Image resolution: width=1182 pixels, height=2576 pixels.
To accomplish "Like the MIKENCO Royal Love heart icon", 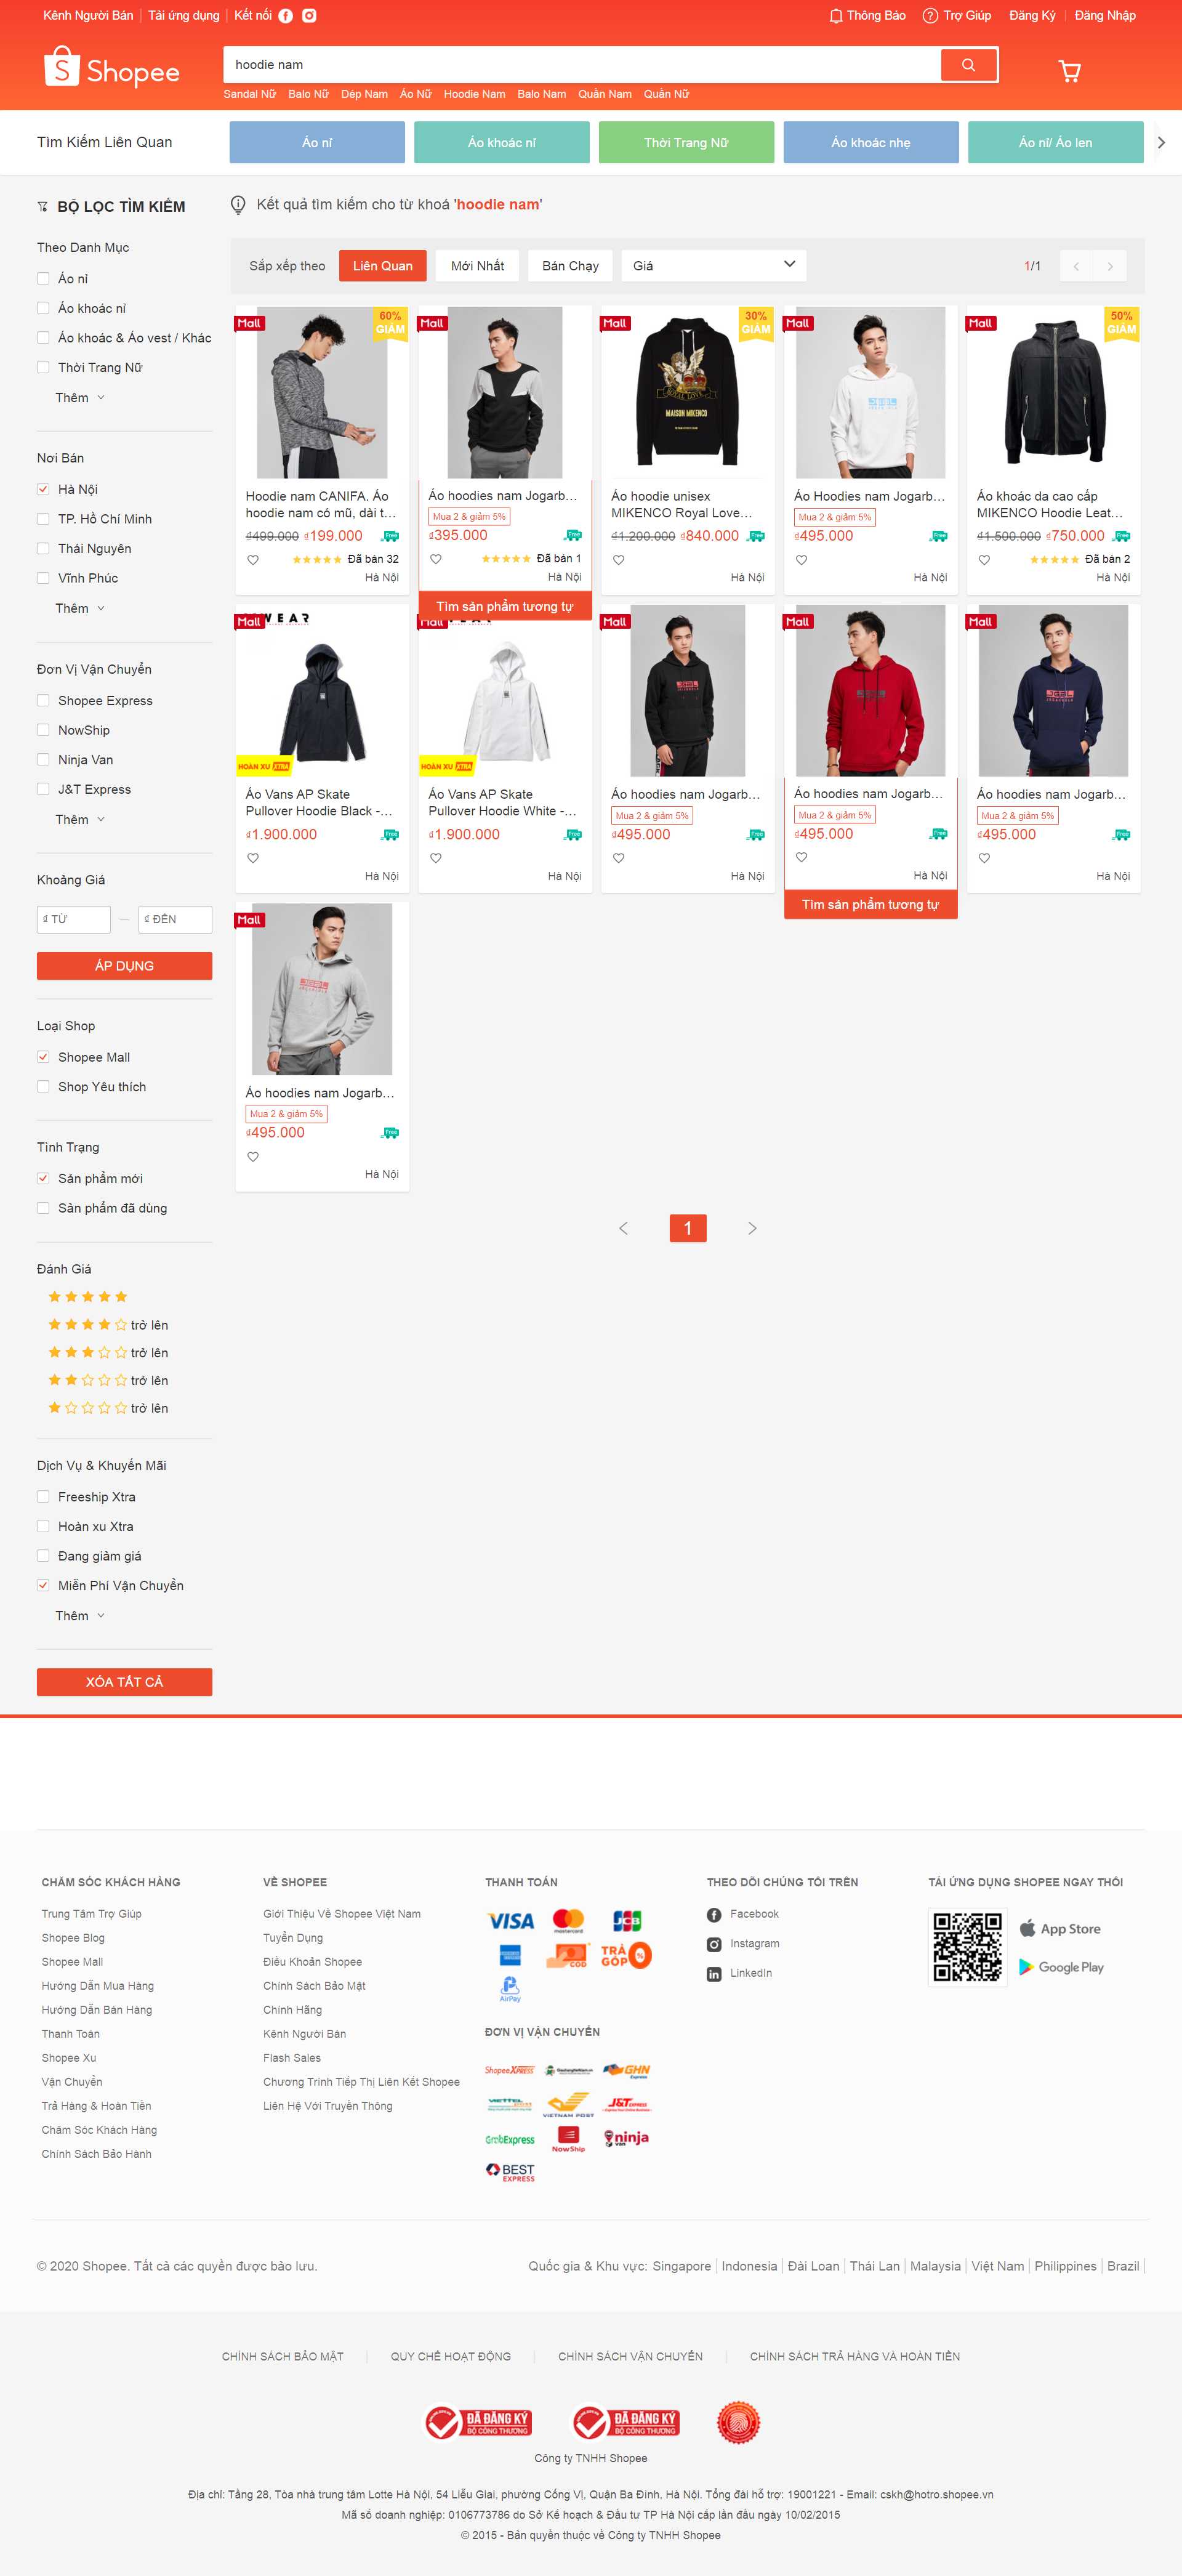I will (x=619, y=560).
